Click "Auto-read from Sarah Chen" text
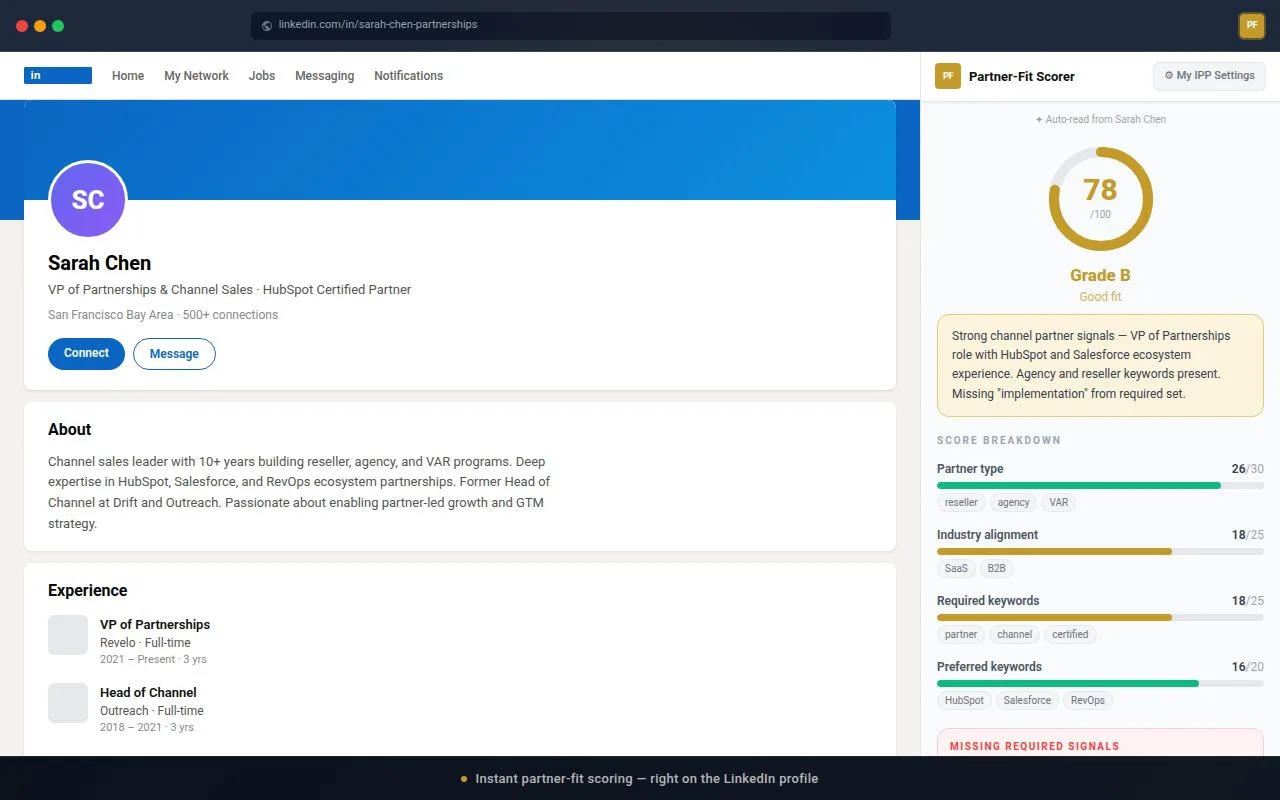Screen dimensions: 1280x800 1101,119
